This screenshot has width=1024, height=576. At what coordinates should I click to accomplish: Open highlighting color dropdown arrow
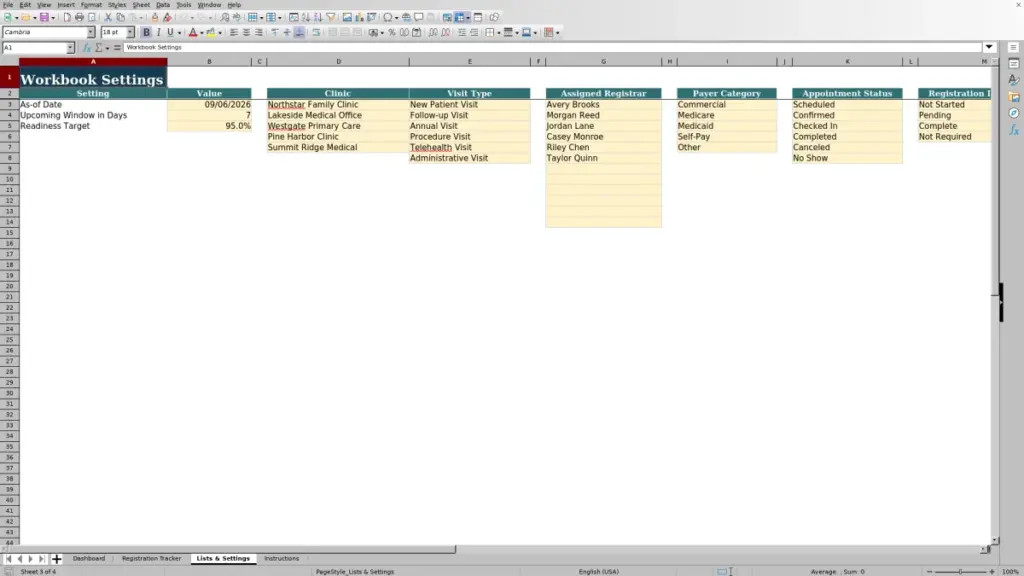[220, 33]
